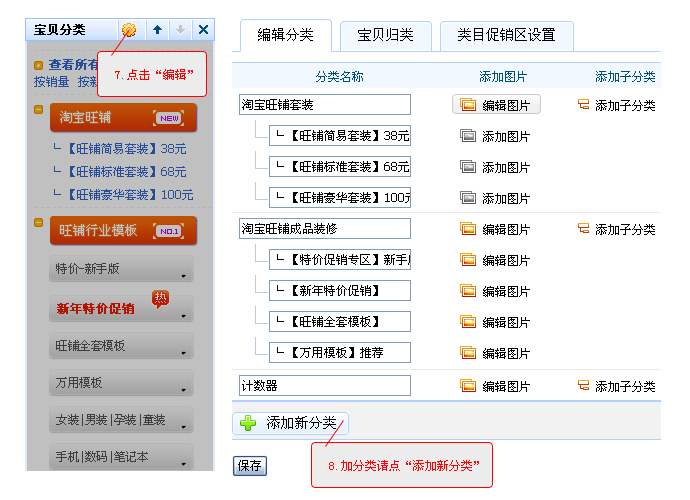Click green plus icon to add new category

tap(248, 423)
